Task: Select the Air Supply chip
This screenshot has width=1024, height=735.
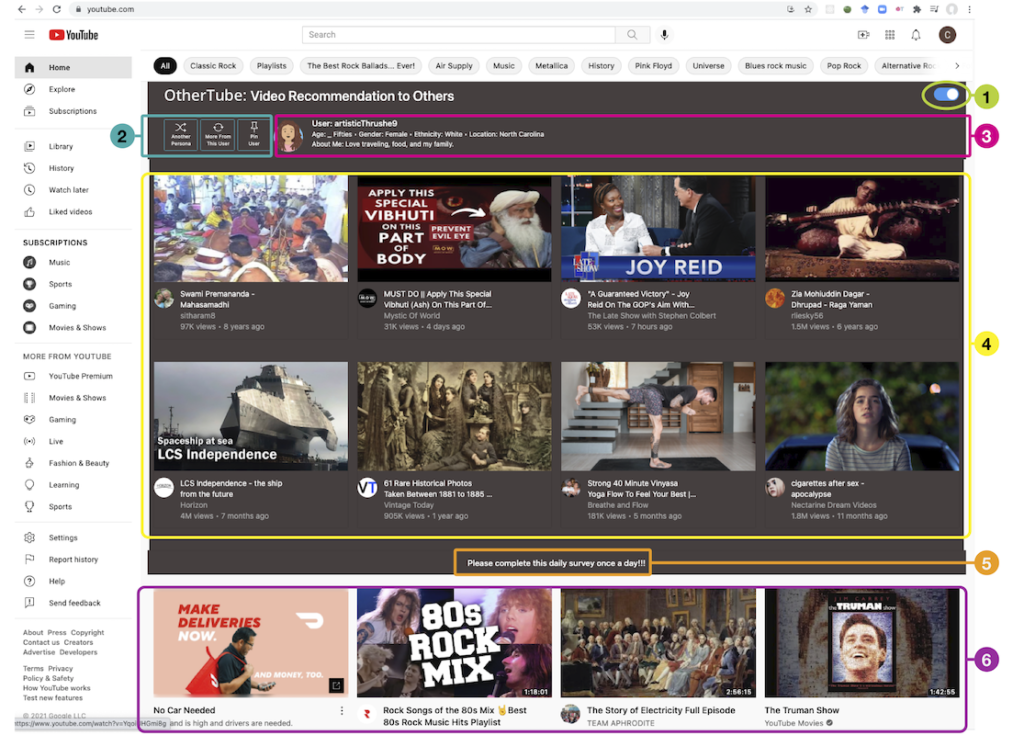Action: click(454, 65)
